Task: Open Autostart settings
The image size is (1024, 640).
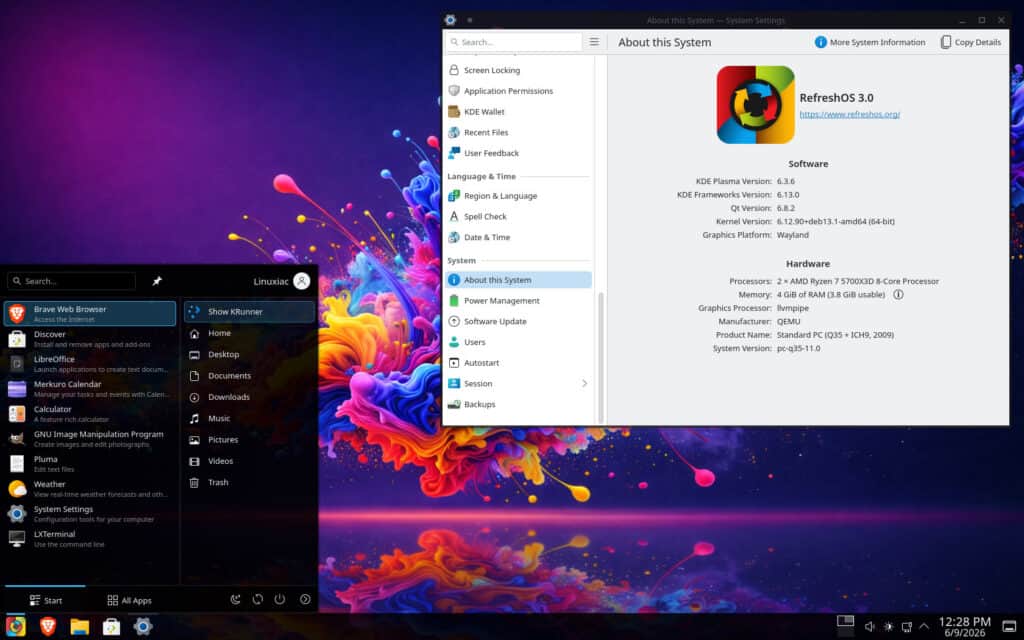Action: pyautogui.click(x=519, y=362)
